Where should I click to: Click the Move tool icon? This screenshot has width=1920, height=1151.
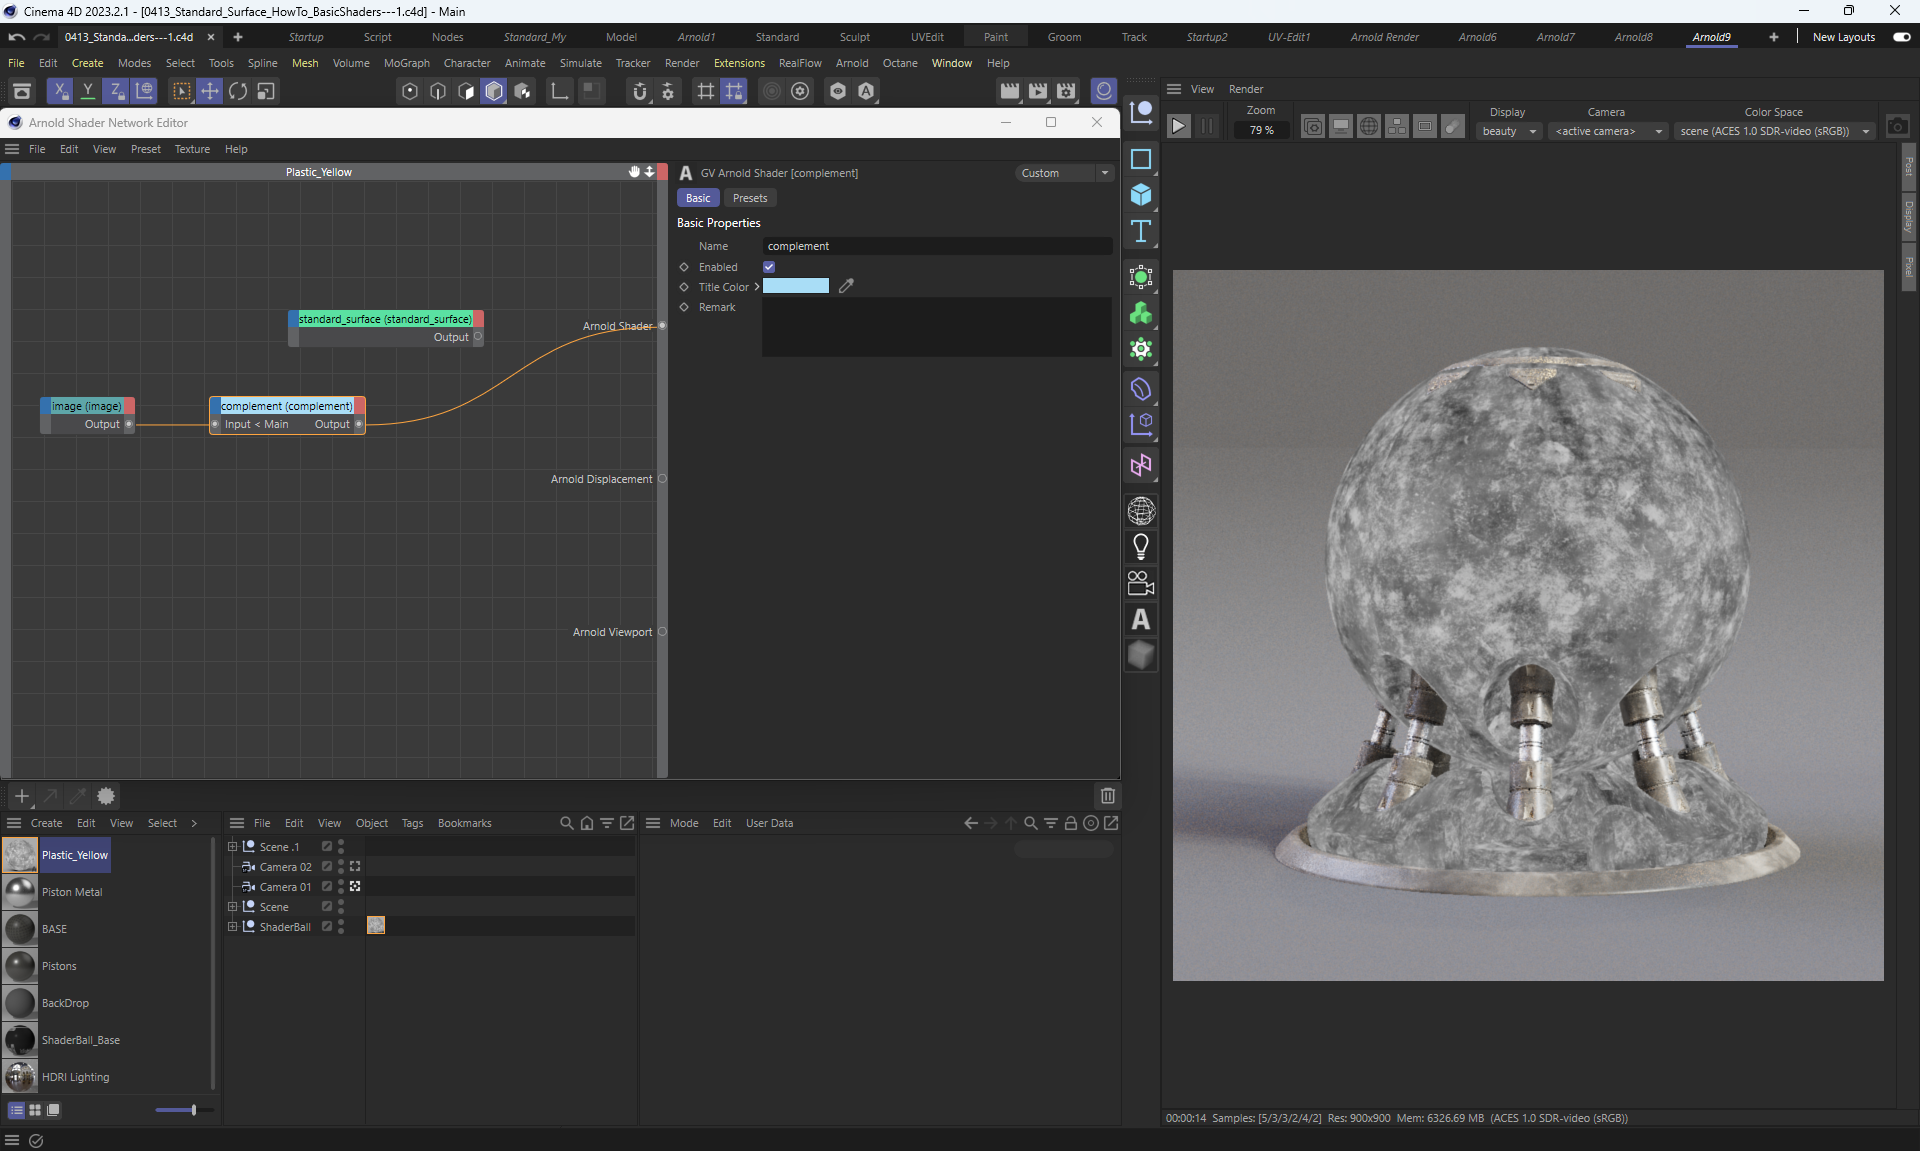(209, 92)
